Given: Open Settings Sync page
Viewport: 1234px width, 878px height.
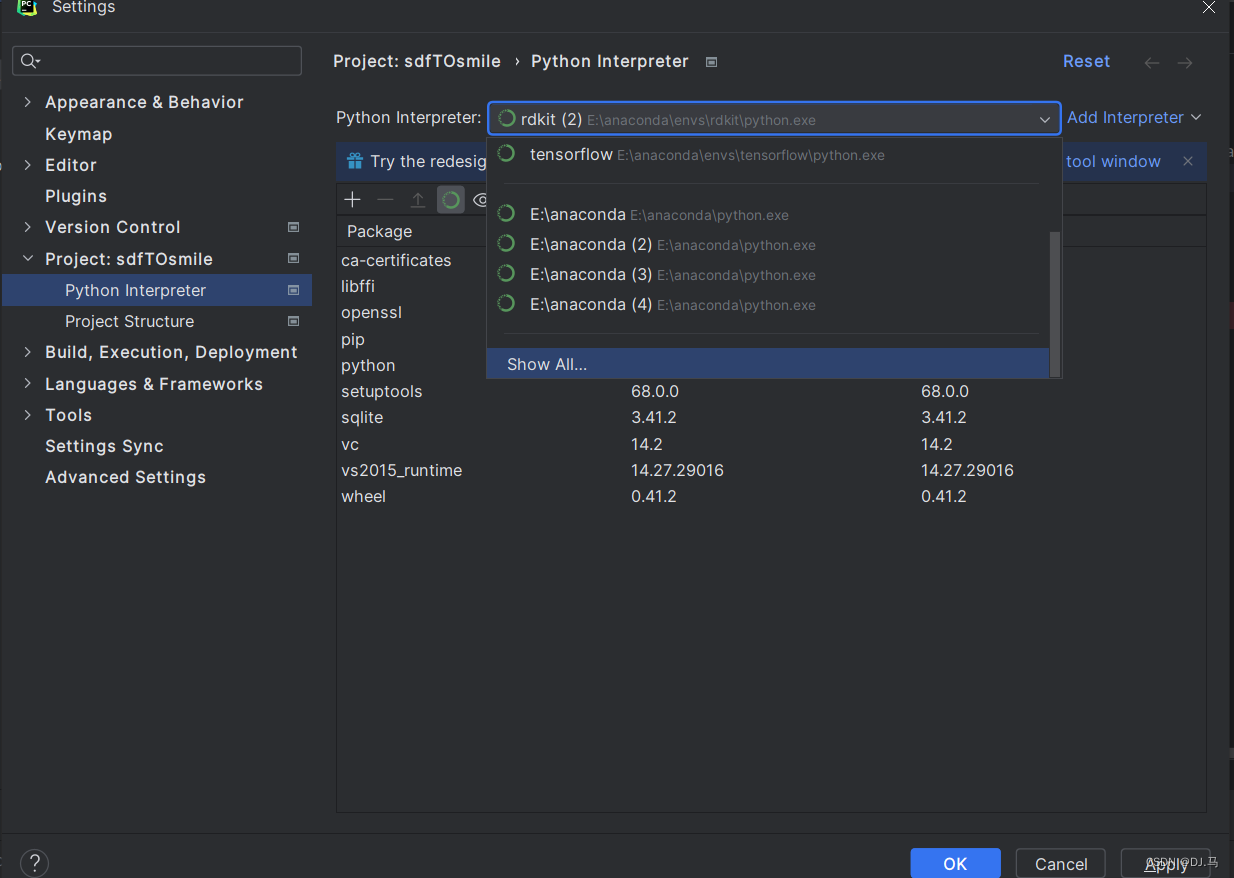Looking at the screenshot, I should click(x=104, y=446).
